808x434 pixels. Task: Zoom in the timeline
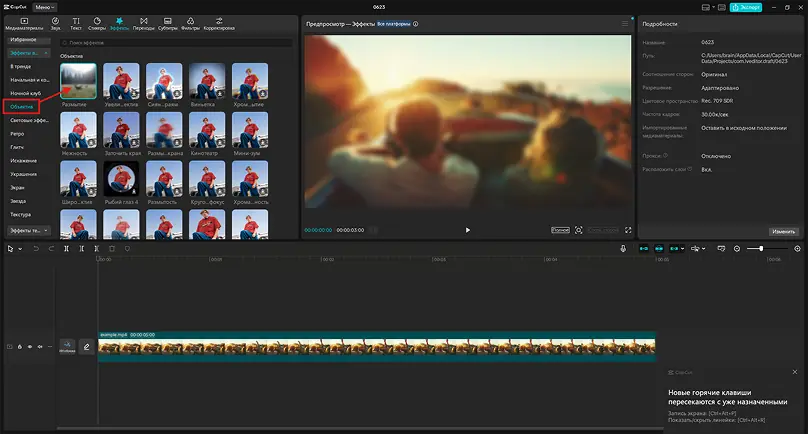(797, 249)
